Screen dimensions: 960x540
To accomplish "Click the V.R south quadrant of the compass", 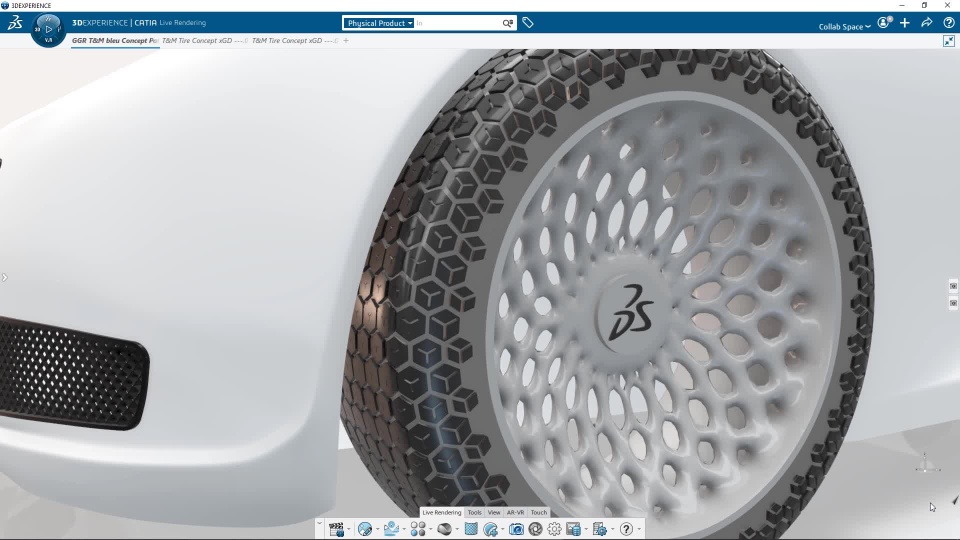I will click(48, 40).
